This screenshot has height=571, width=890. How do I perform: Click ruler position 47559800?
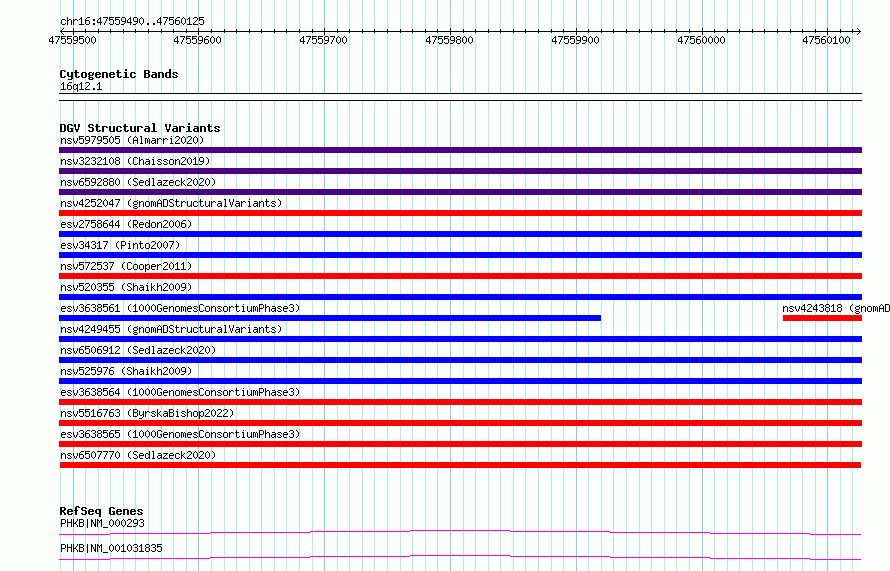[450, 40]
